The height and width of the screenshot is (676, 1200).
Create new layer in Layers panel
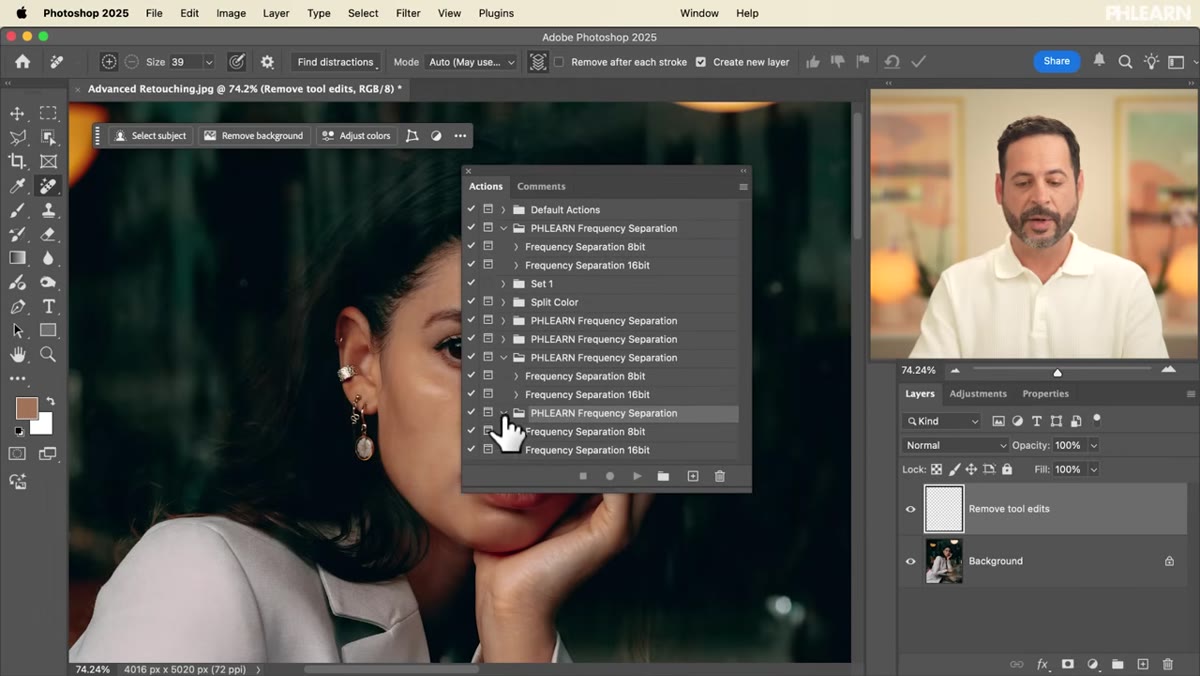1143,664
